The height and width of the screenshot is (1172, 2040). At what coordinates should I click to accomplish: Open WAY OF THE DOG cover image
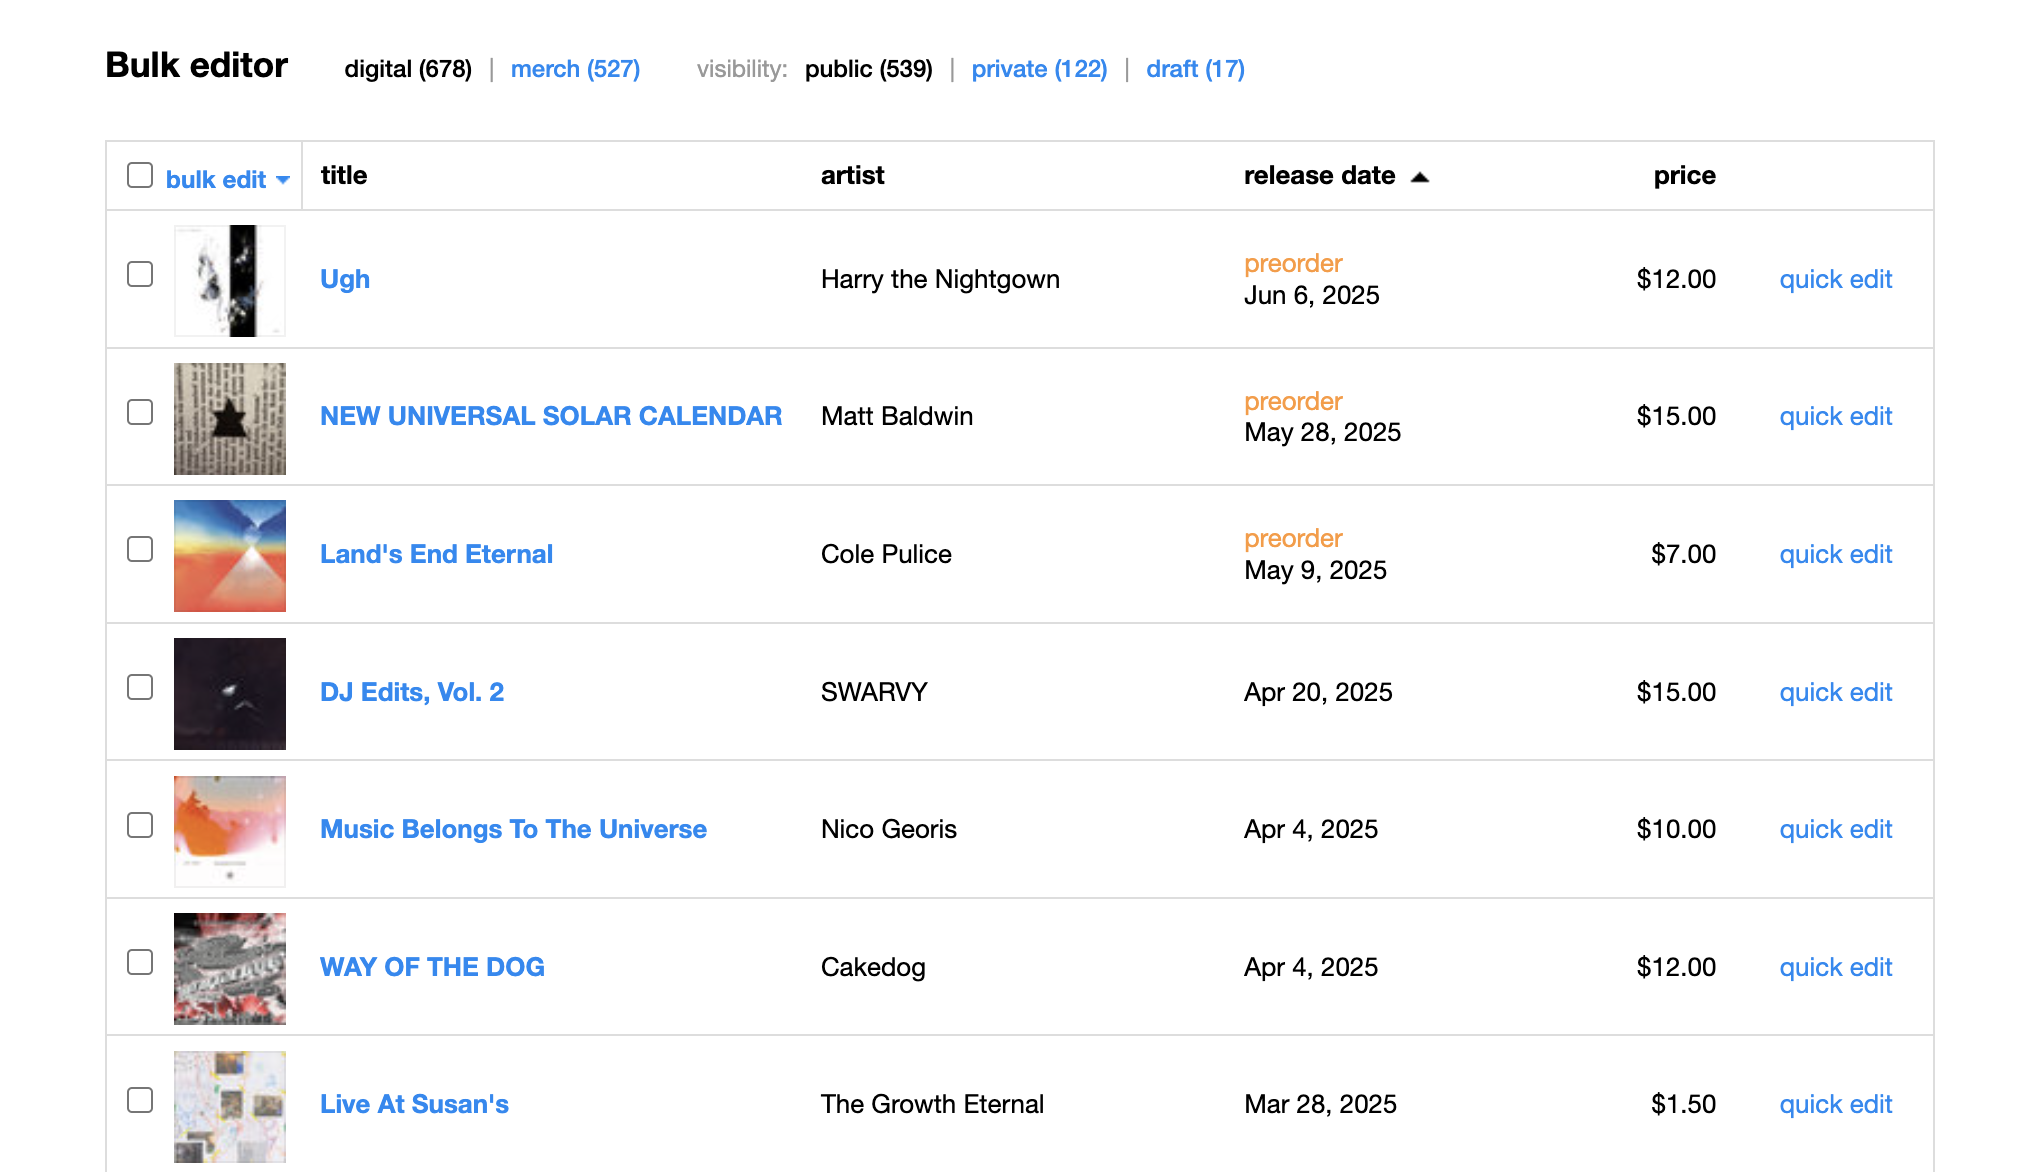coord(230,969)
